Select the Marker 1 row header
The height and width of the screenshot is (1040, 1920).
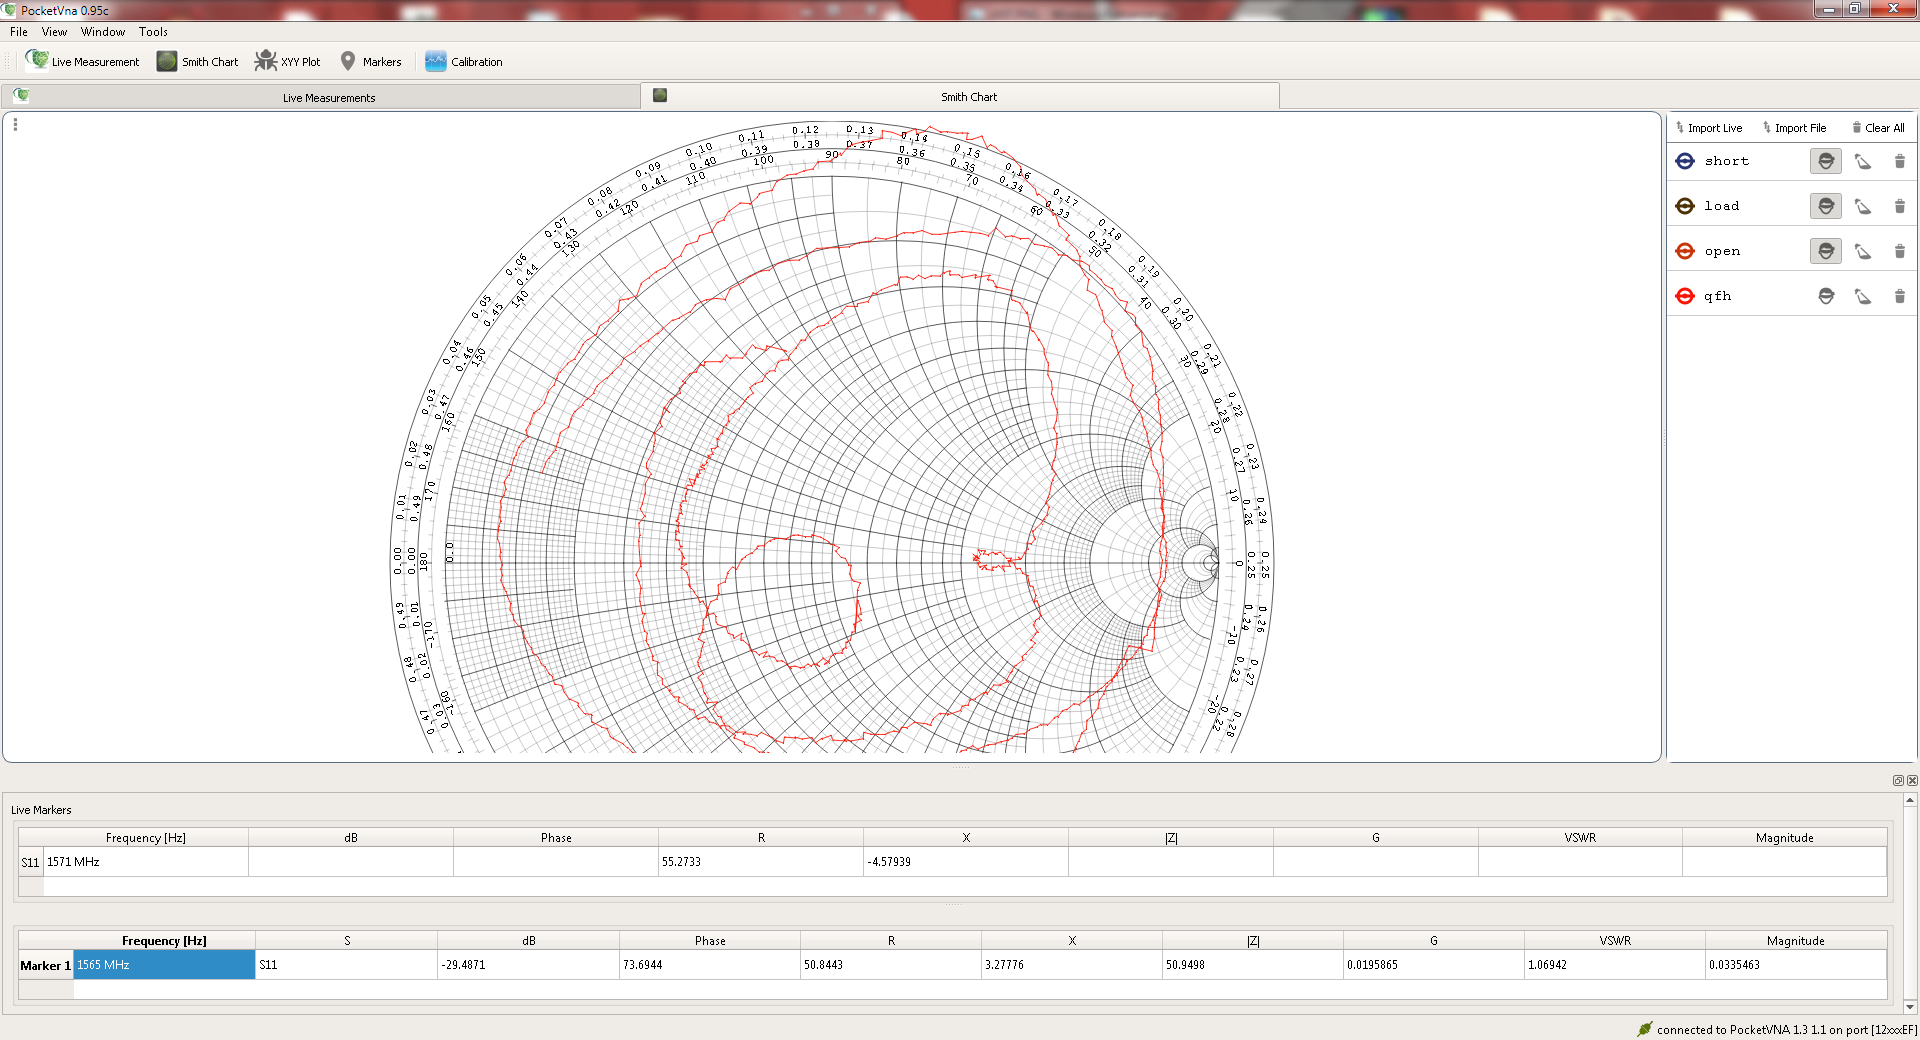[46, 965]
